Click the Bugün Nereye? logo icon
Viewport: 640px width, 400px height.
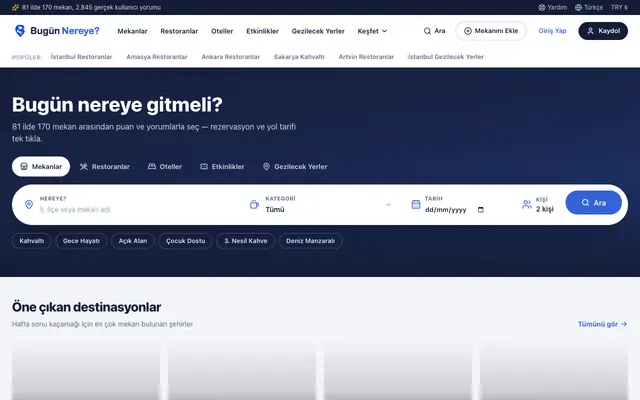(x=20, y=31)
